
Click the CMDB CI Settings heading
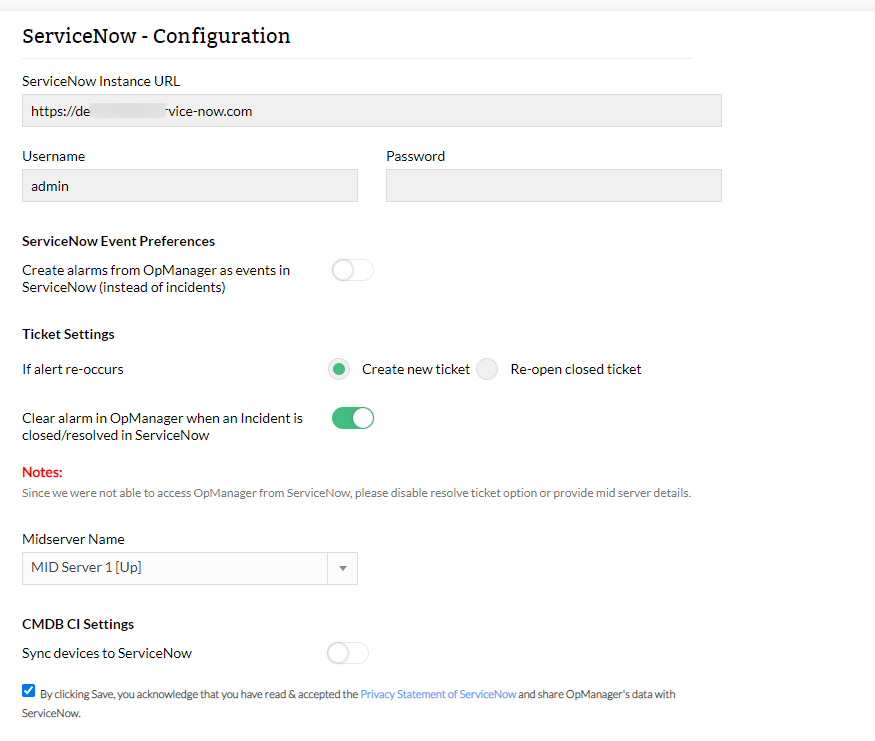(x=78, y=624)
